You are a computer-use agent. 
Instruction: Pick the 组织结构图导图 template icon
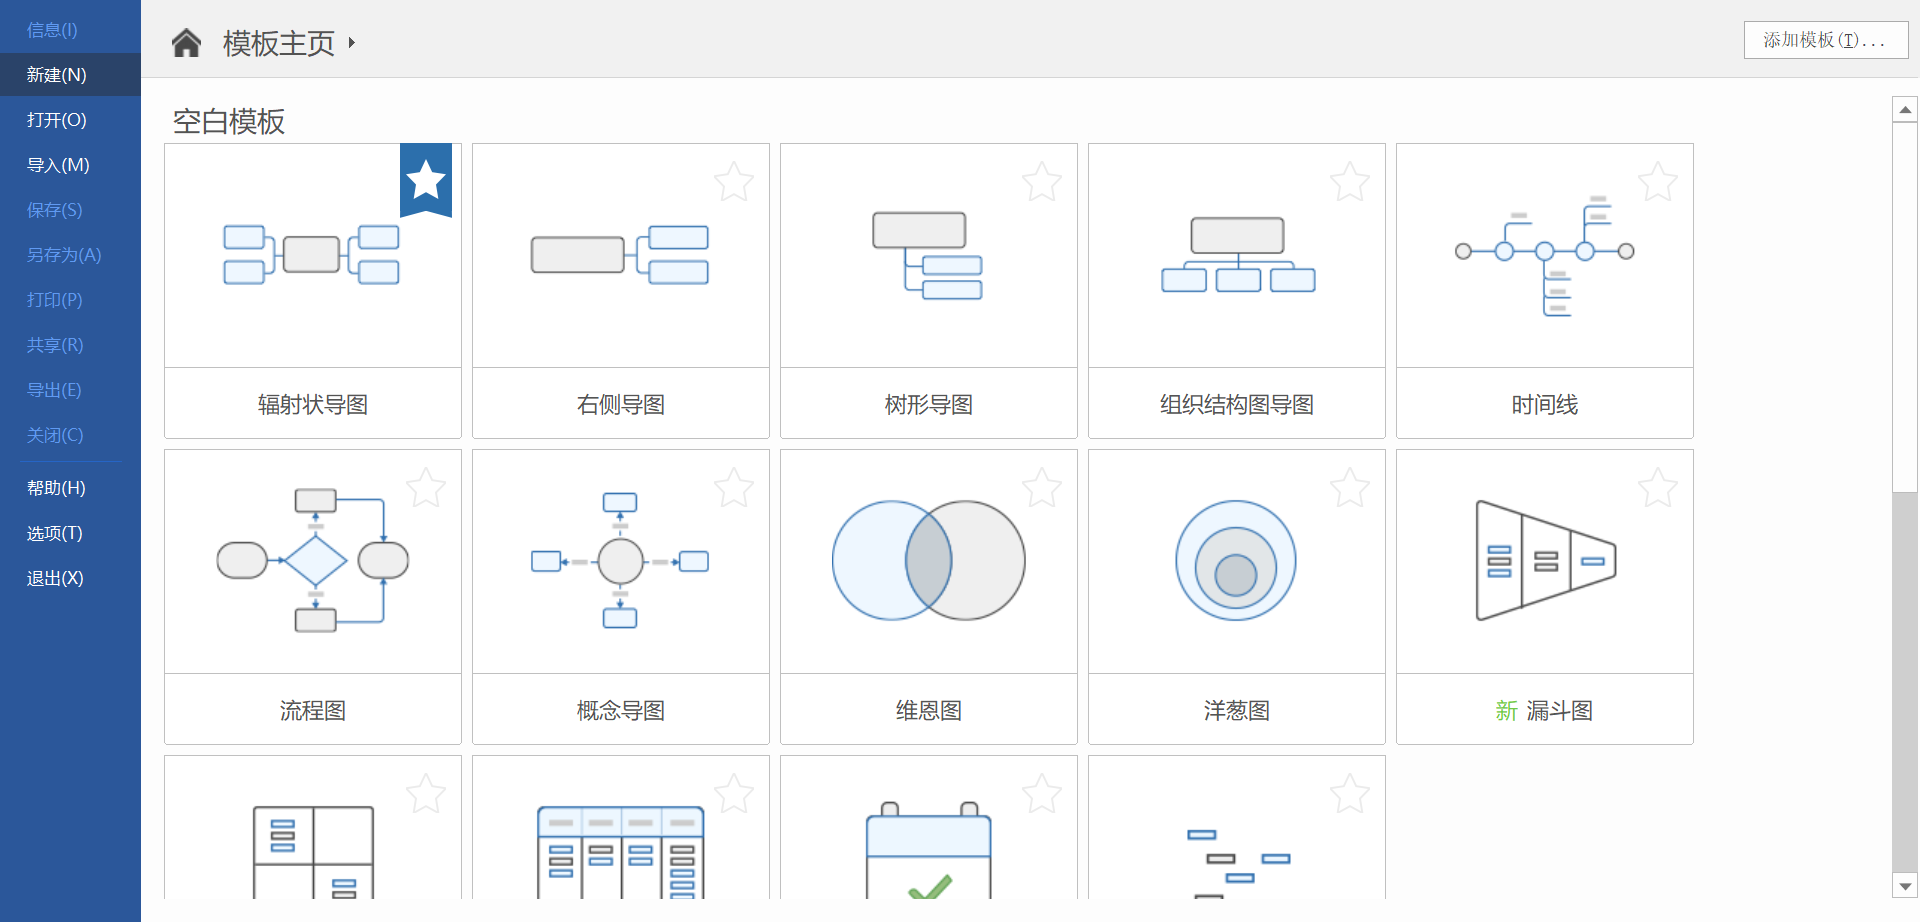pyautogui.click(x=1238, y=255)
